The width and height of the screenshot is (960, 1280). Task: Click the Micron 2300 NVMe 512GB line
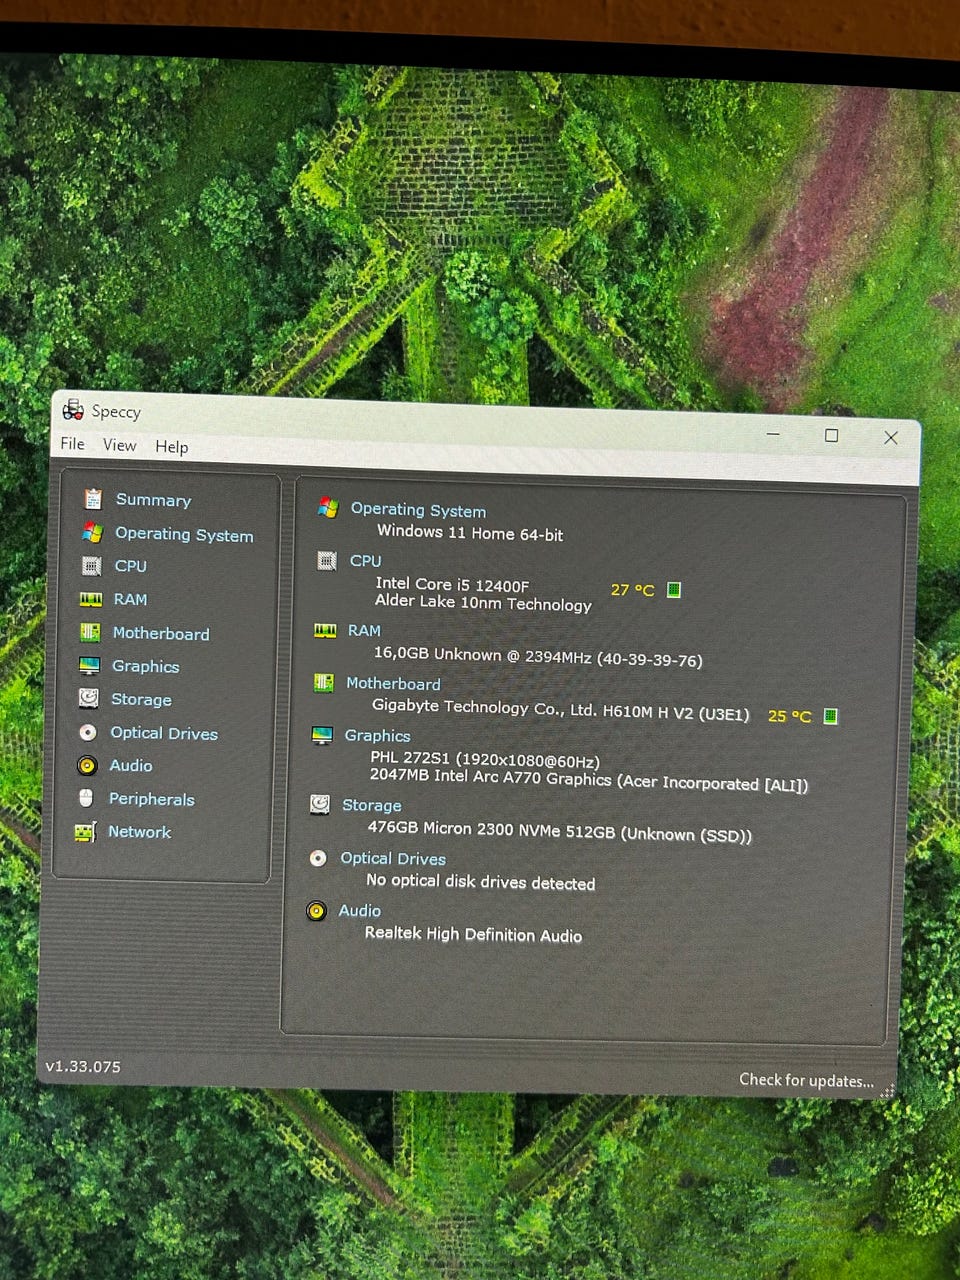559,832
